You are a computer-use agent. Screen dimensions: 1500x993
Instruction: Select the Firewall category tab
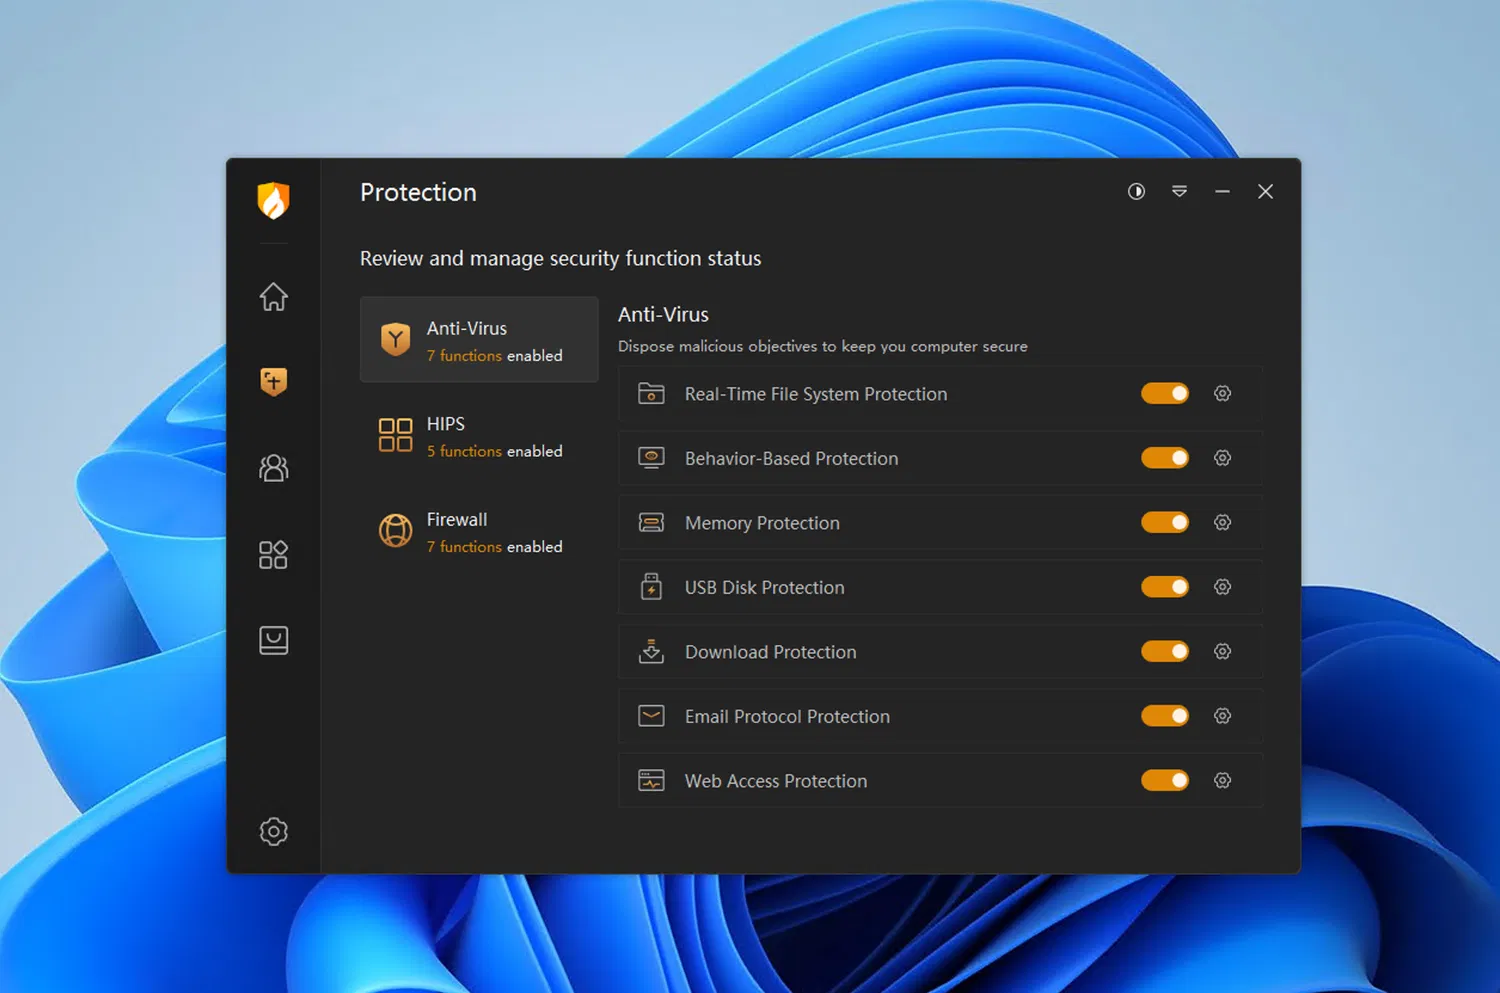479,531
